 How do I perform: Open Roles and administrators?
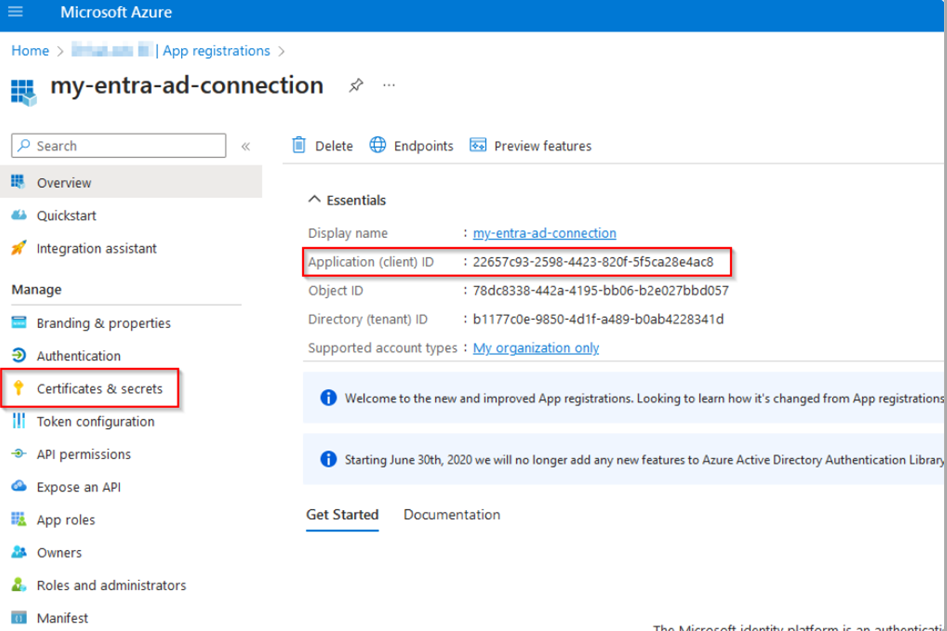point(131,585)
